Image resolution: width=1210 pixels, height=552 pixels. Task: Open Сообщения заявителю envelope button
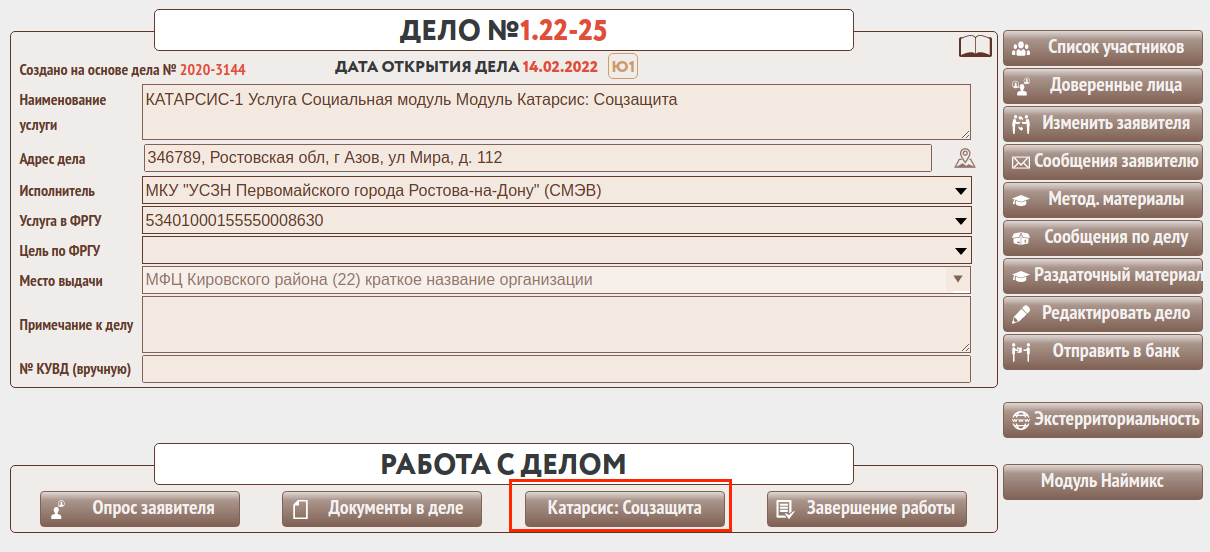[1102, 161]
